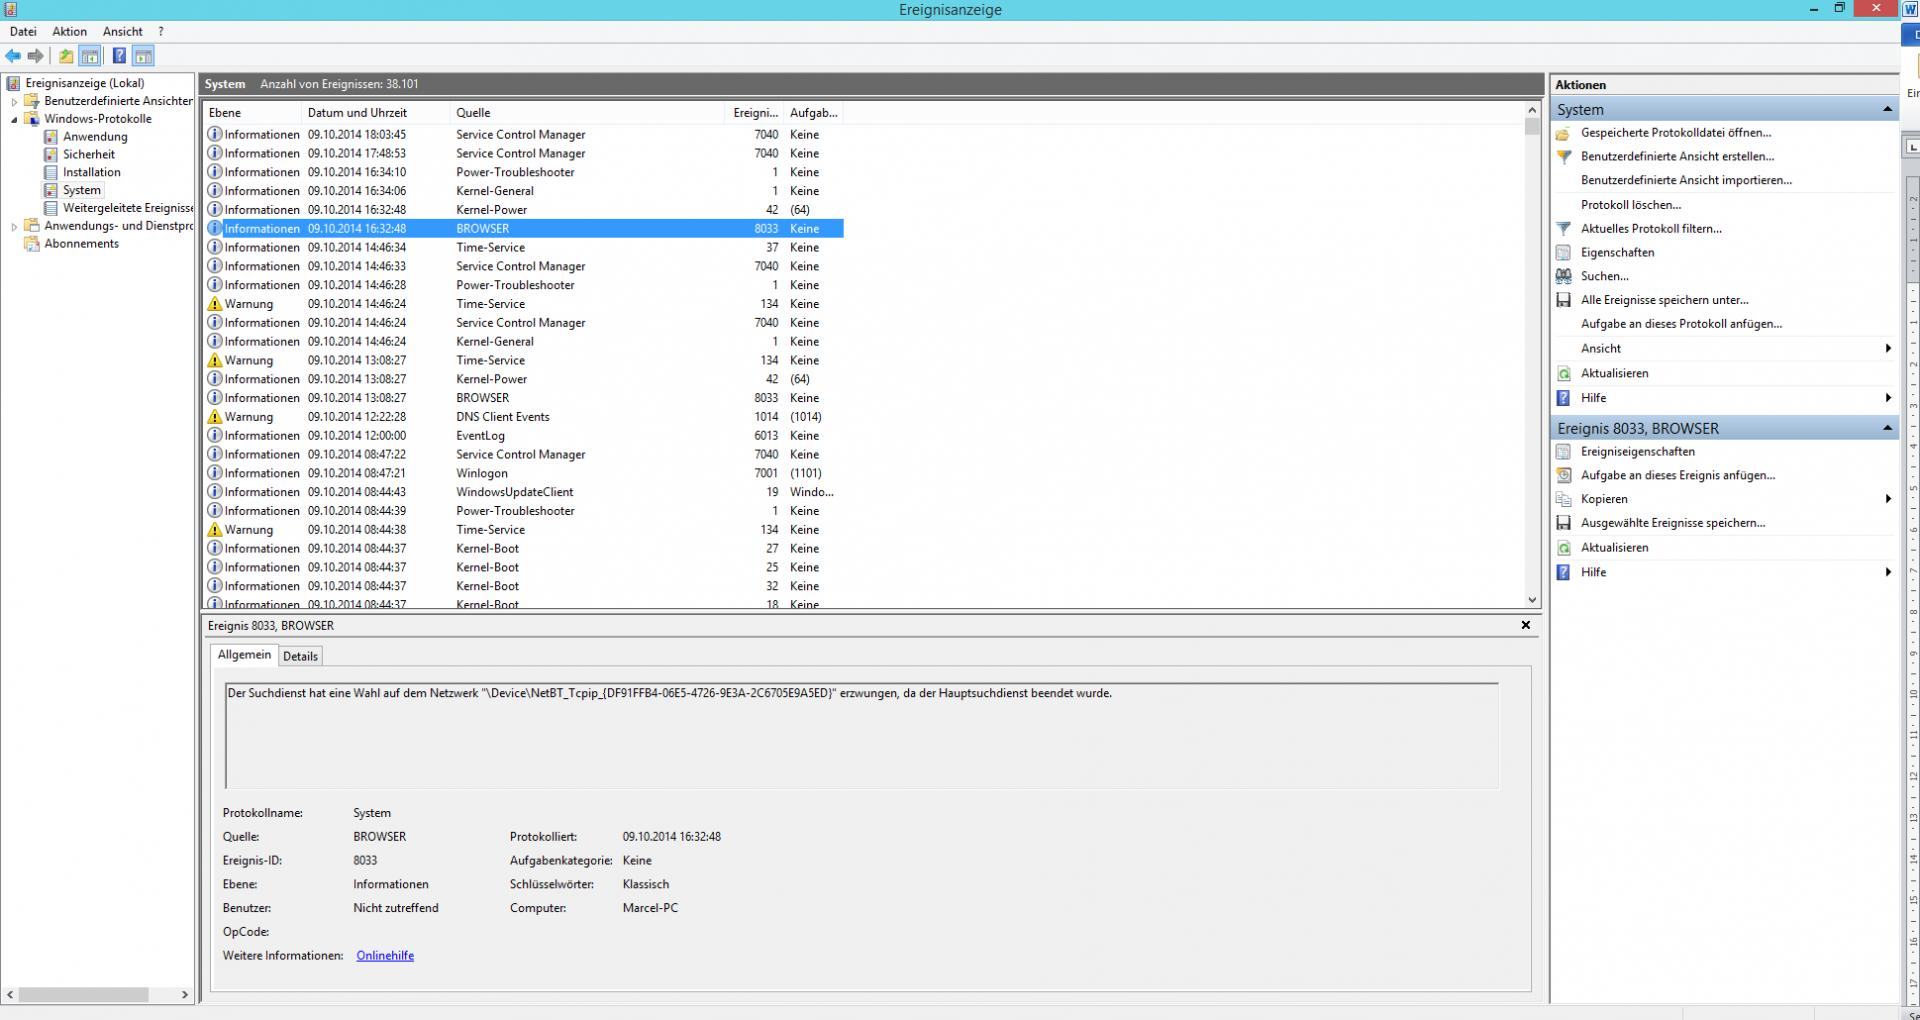Click the Hilfe icon in System section

click(1564, 398)
